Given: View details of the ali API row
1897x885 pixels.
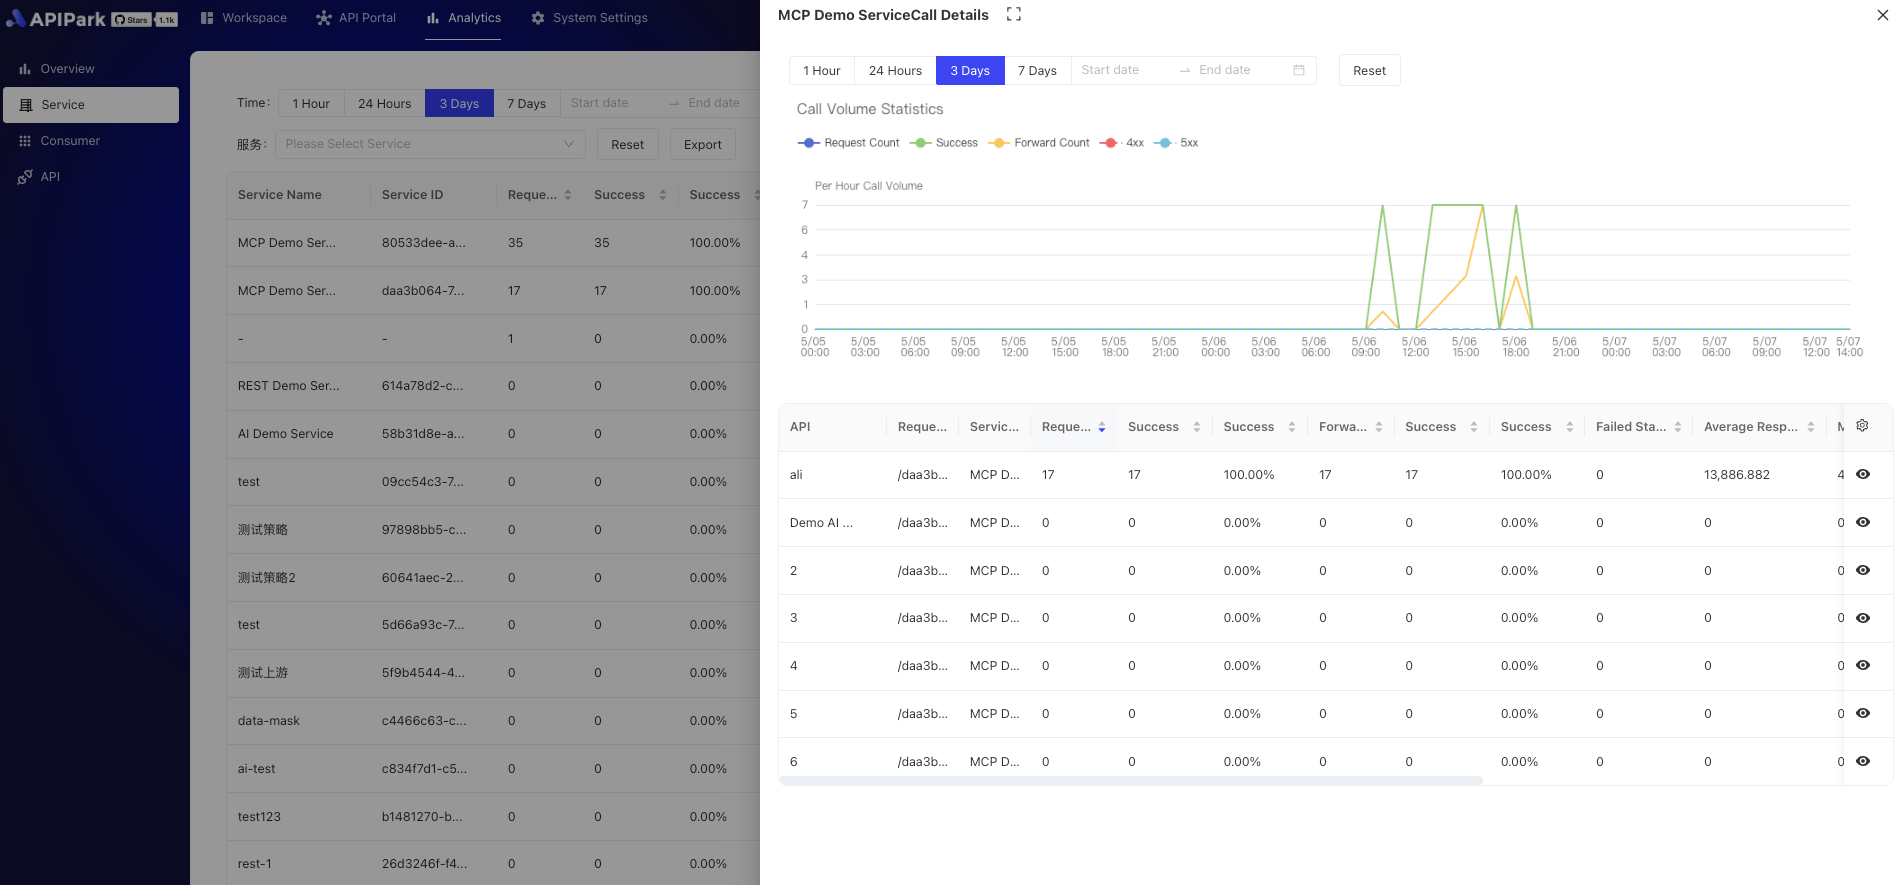Looking at the screenshot, I should pyautogui.click(x=1862, y=475).
